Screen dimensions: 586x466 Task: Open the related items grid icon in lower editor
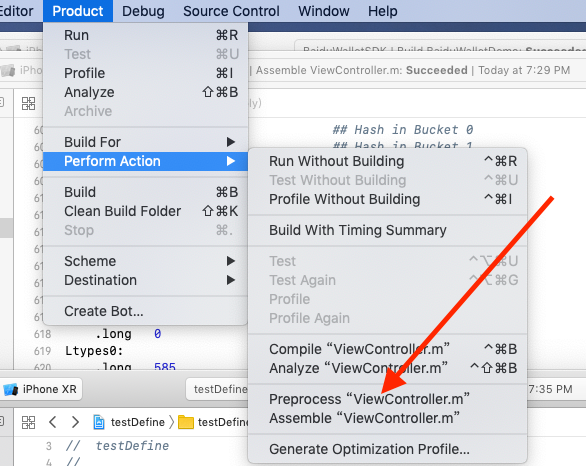coord(28,422)
